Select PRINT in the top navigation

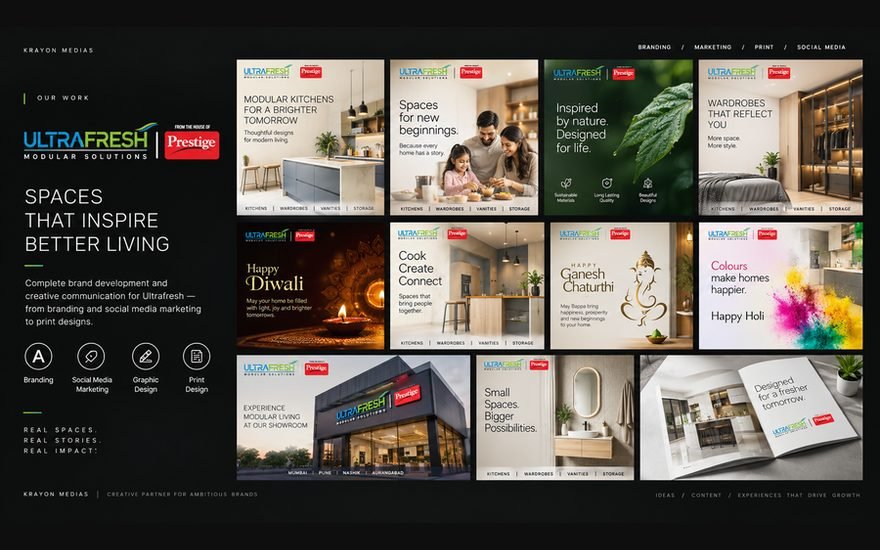click(764, 47)
